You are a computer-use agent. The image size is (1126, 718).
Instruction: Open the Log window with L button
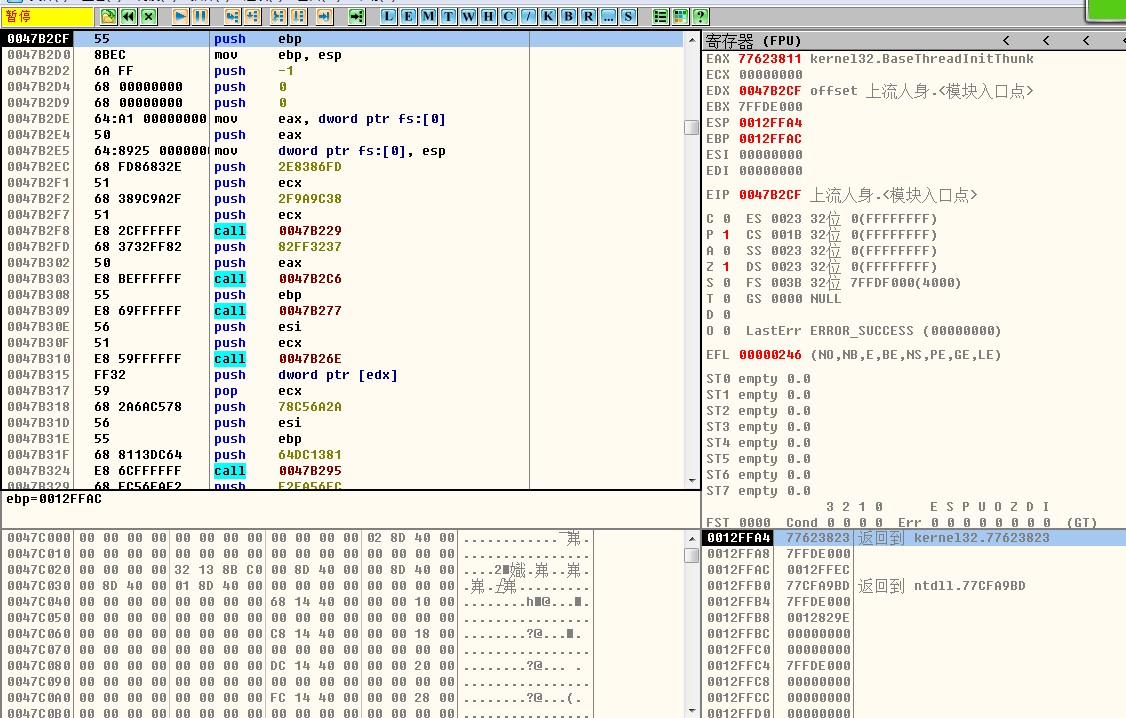coord(388,16)
